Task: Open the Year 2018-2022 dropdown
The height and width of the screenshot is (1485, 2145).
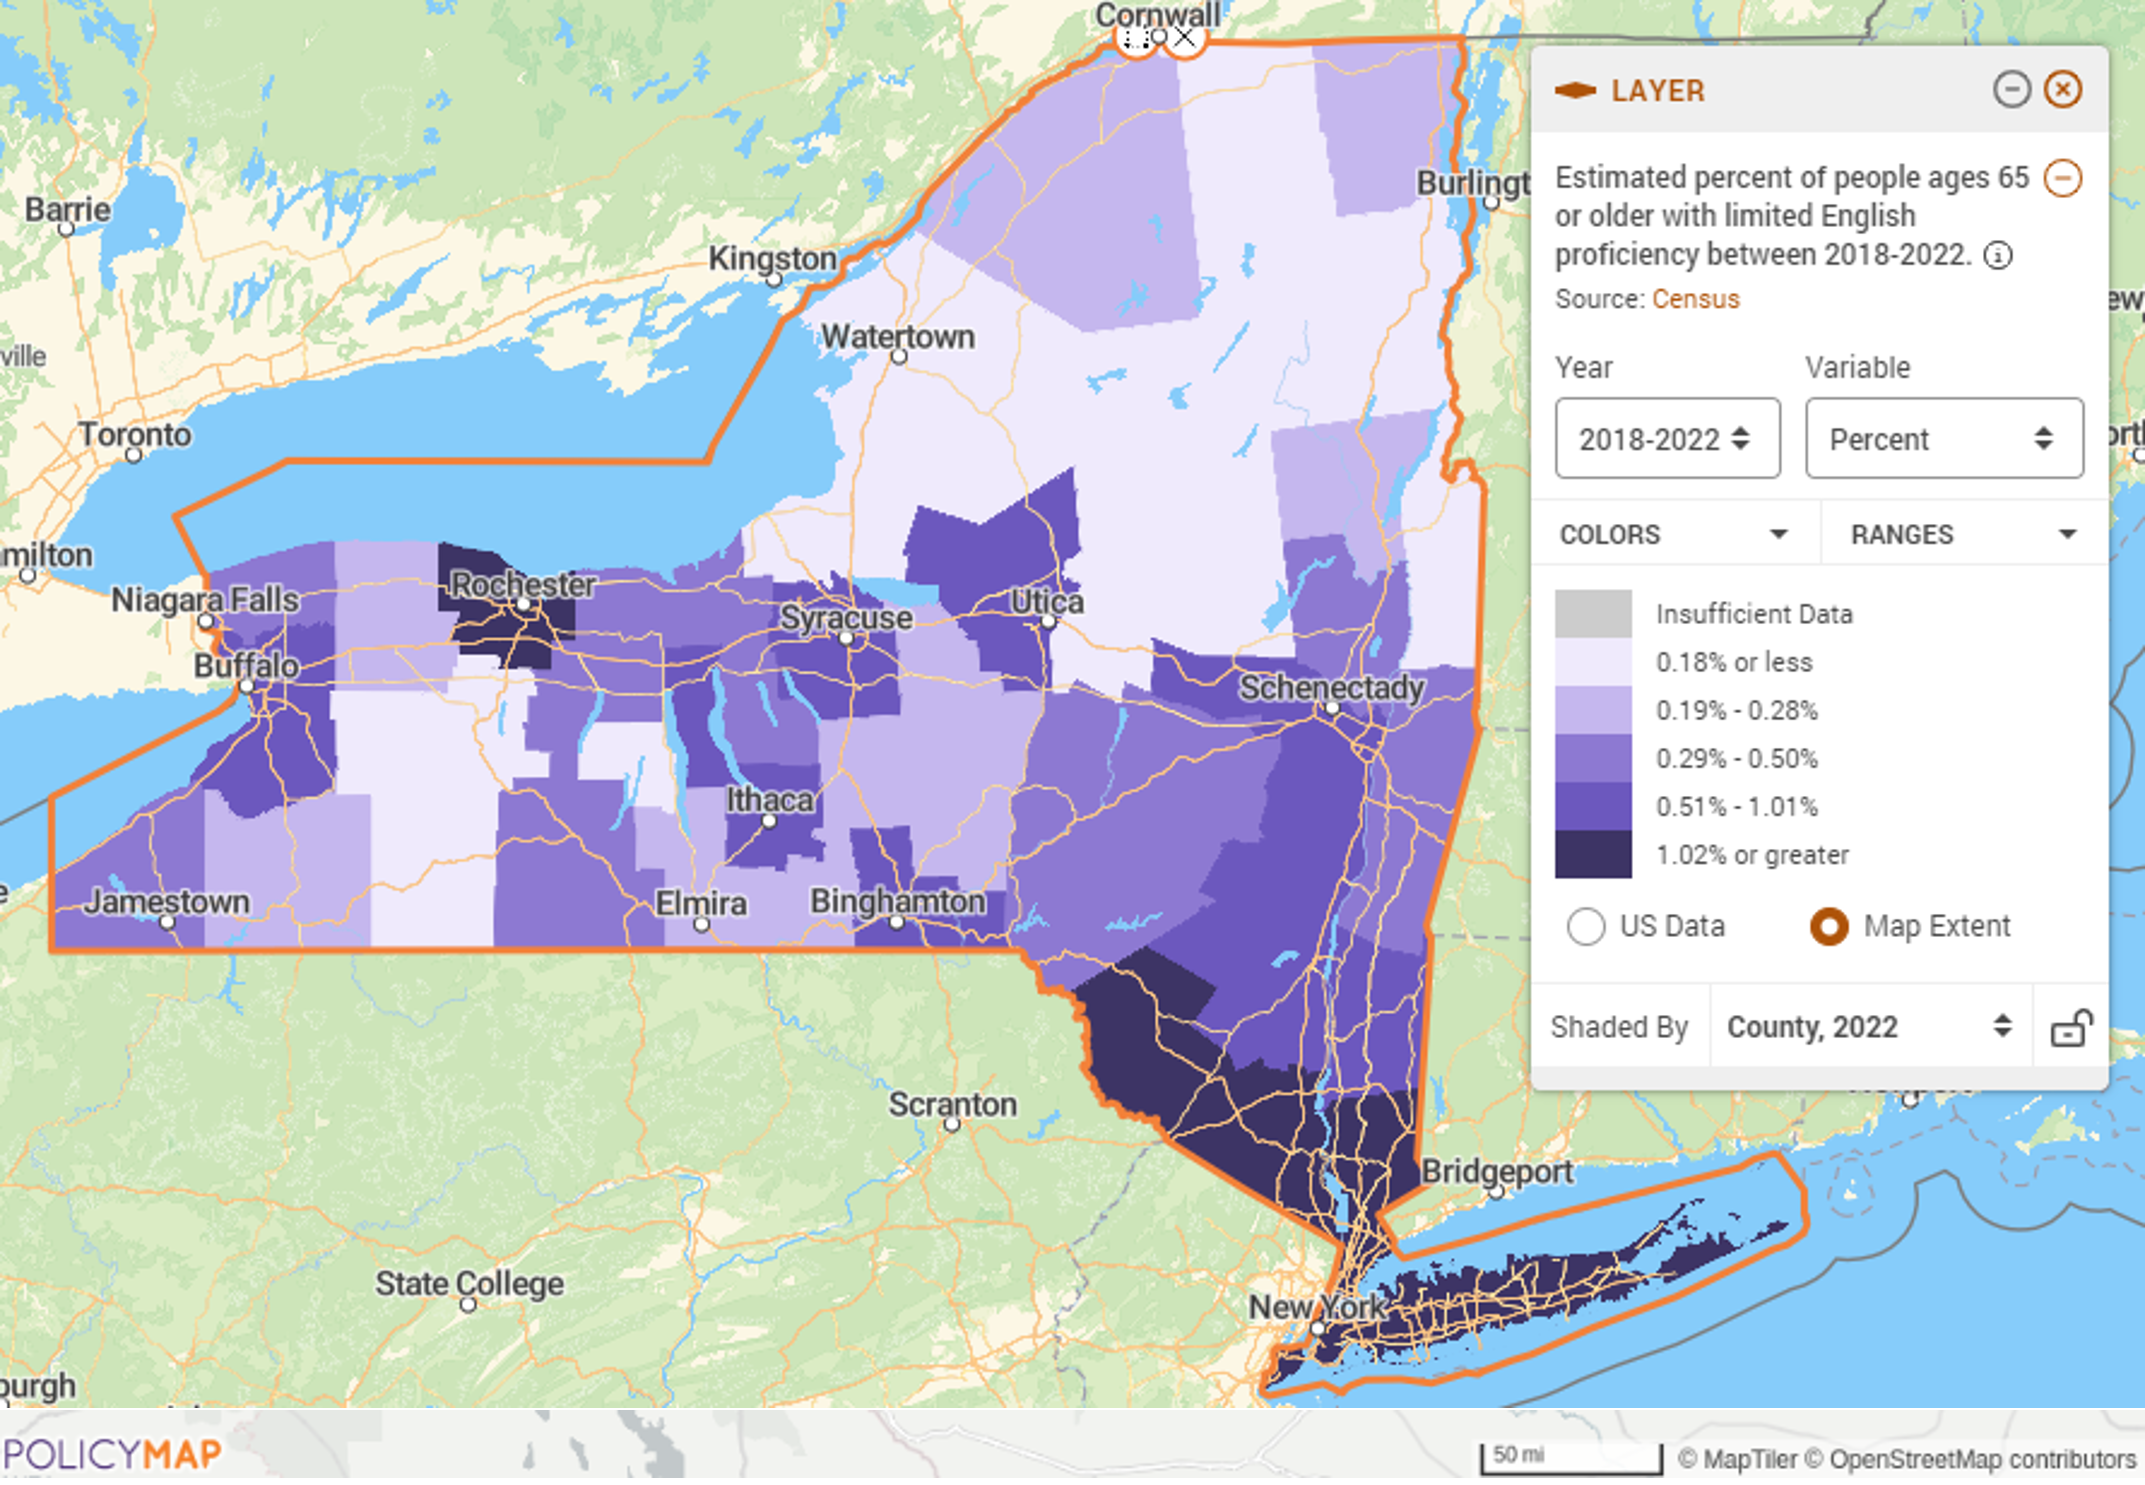Action: point(1667,439)
